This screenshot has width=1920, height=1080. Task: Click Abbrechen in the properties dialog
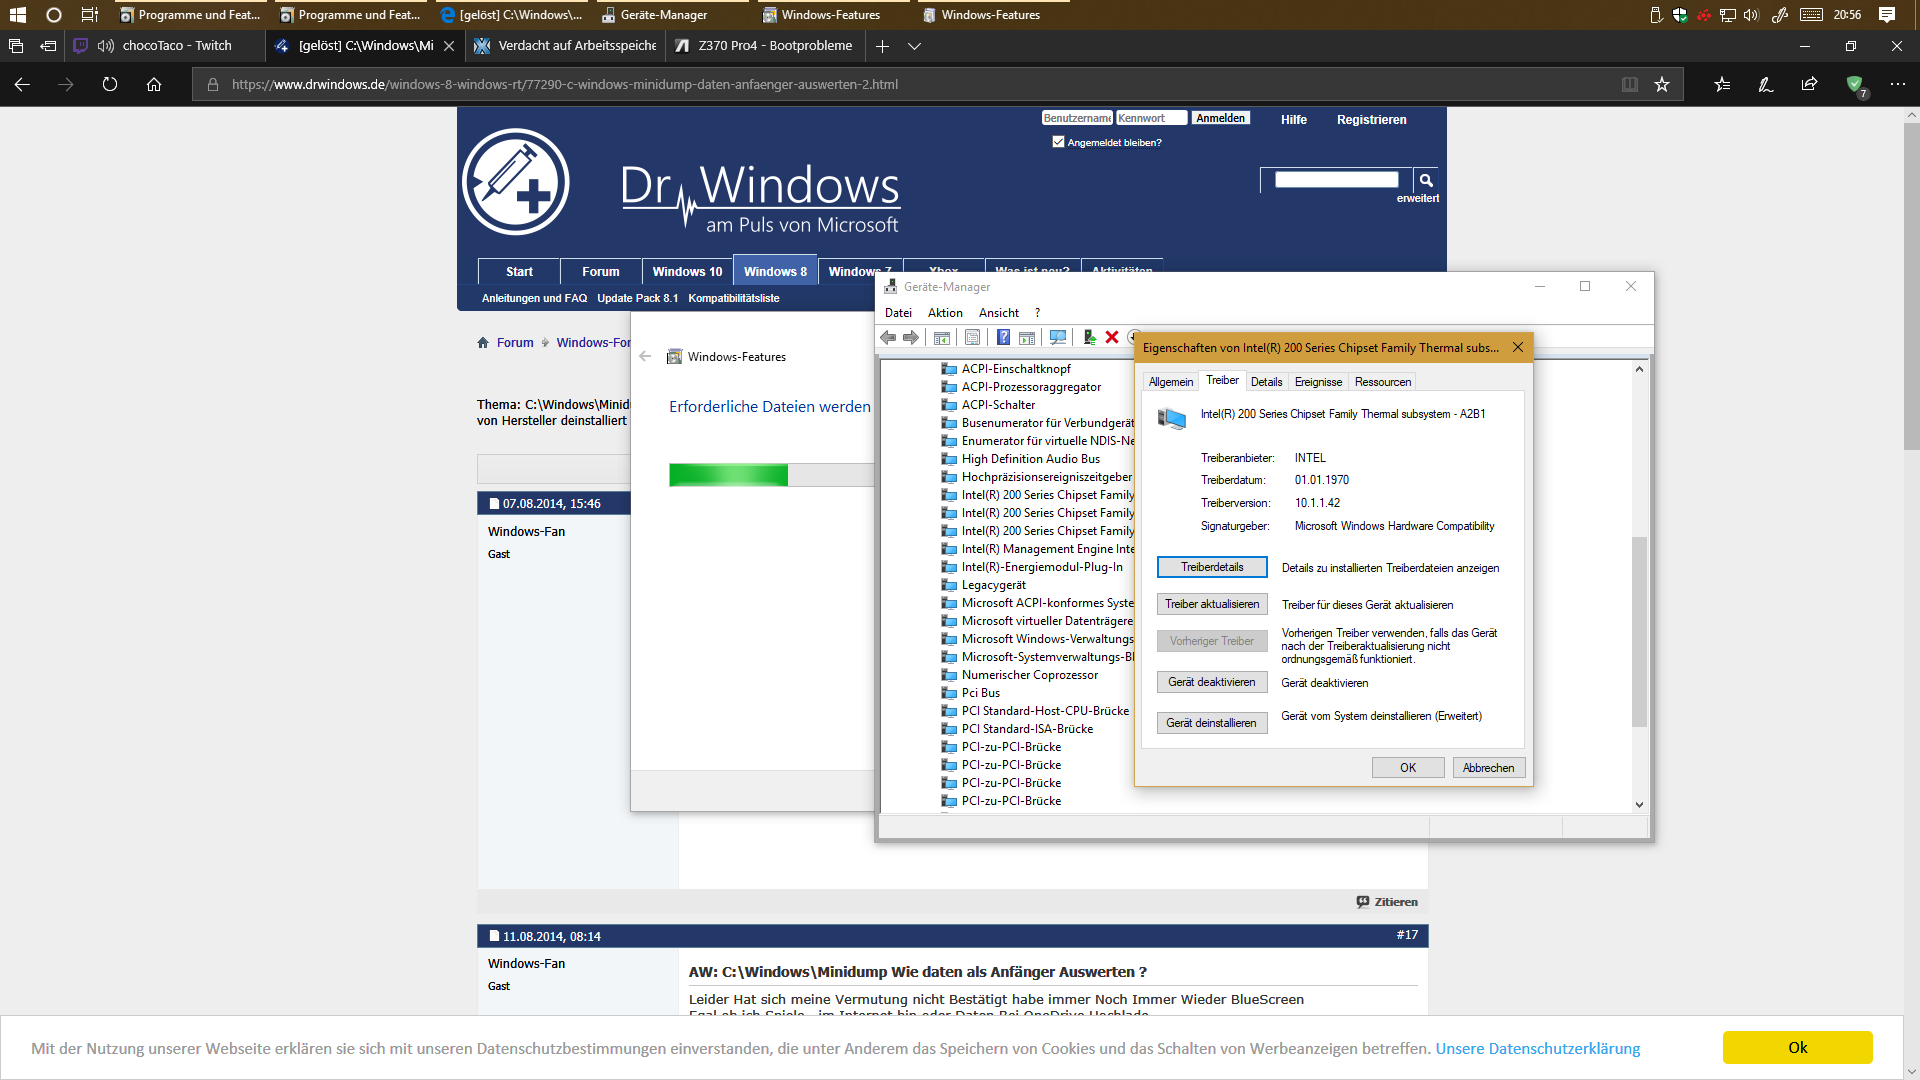tap(1488, 768)
